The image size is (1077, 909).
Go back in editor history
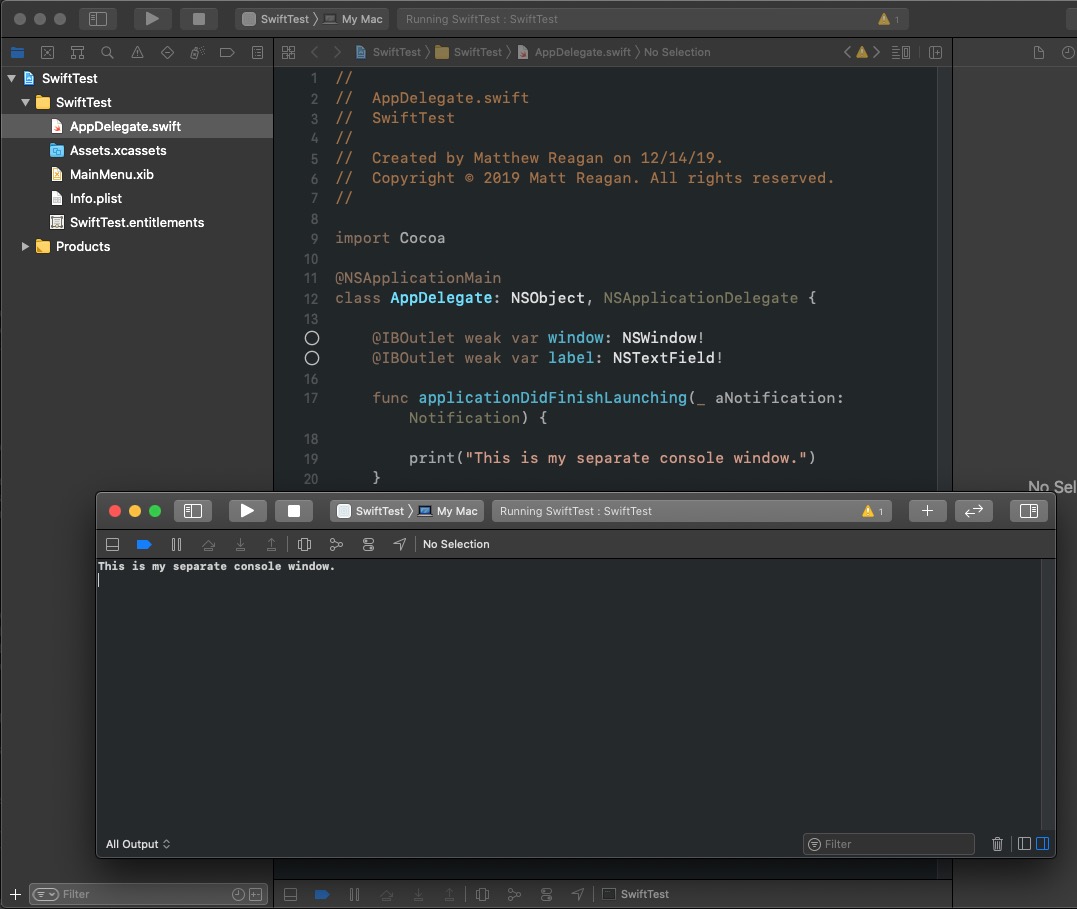315,52
